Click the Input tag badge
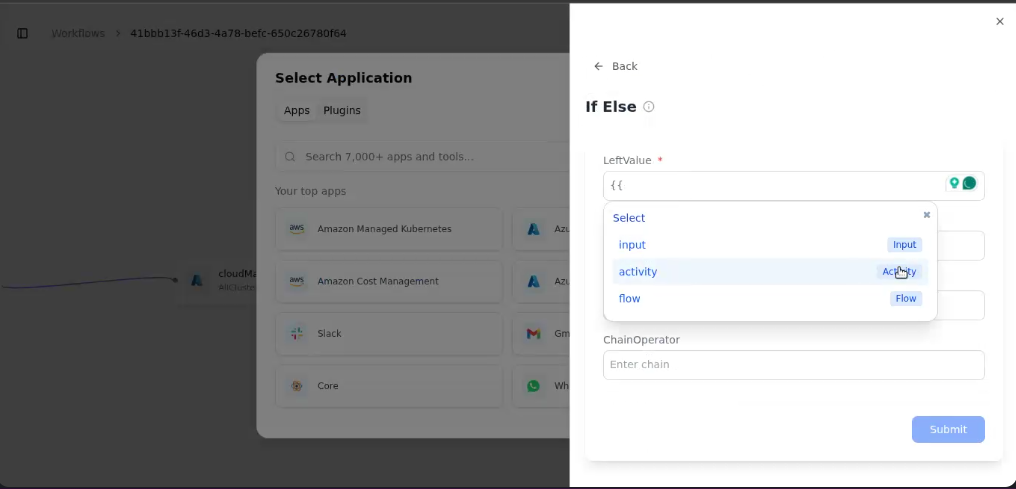This screenshot has width=1016, height=489. 905,245
